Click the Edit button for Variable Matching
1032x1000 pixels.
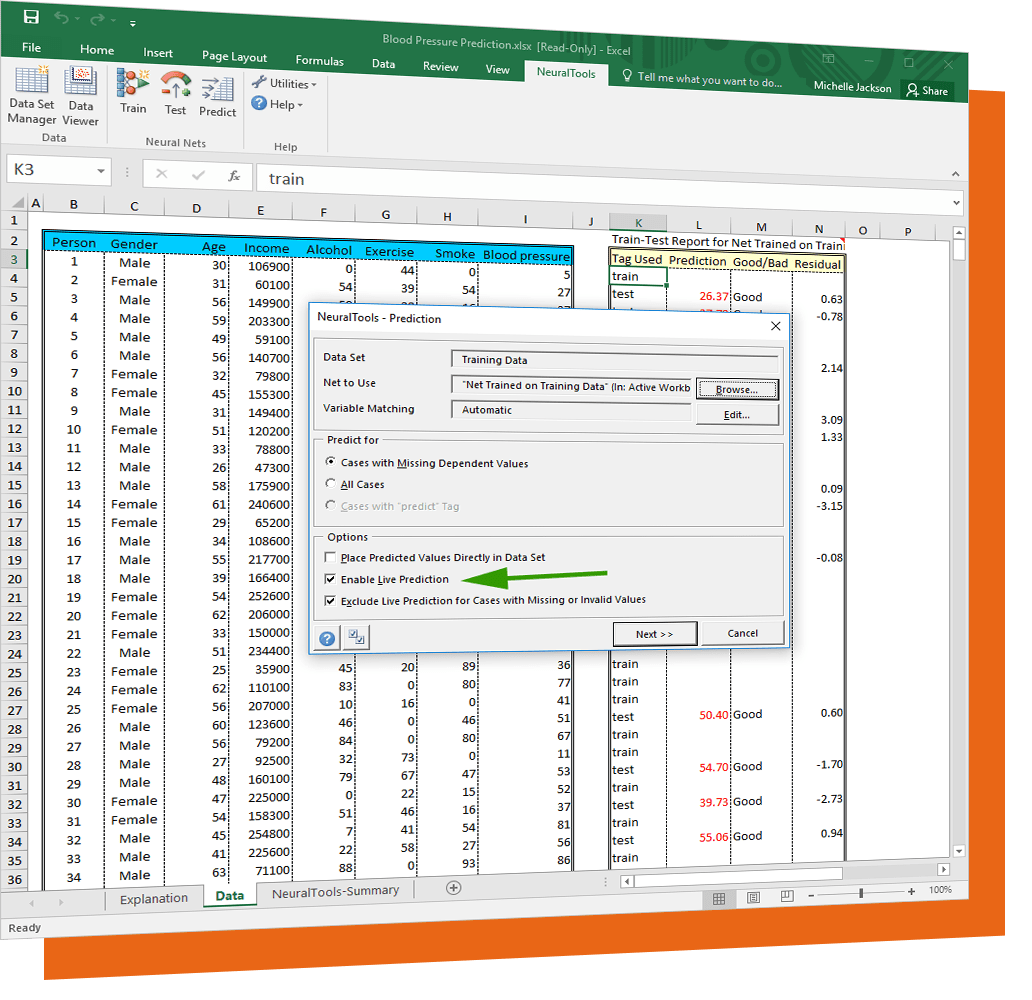[x=737, y=415]
